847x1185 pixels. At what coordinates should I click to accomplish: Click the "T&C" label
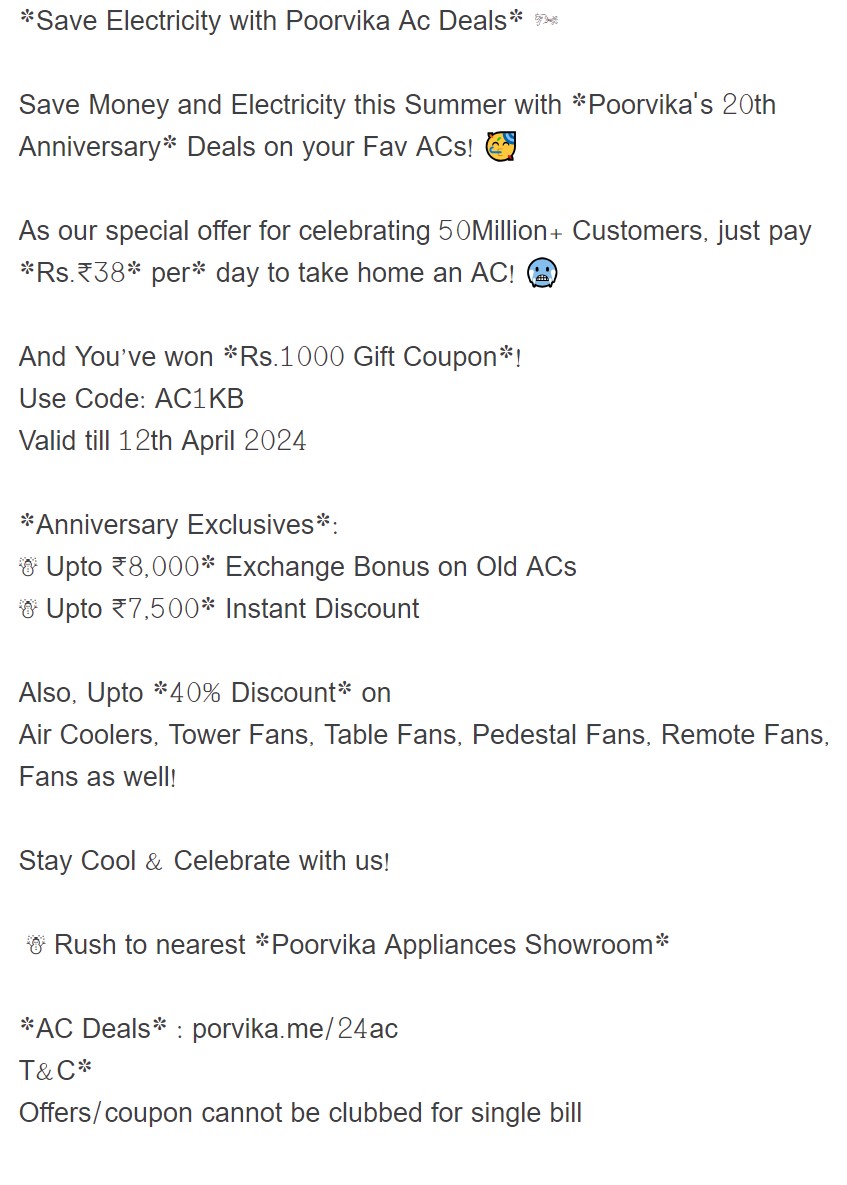(x=48, y=1071)
